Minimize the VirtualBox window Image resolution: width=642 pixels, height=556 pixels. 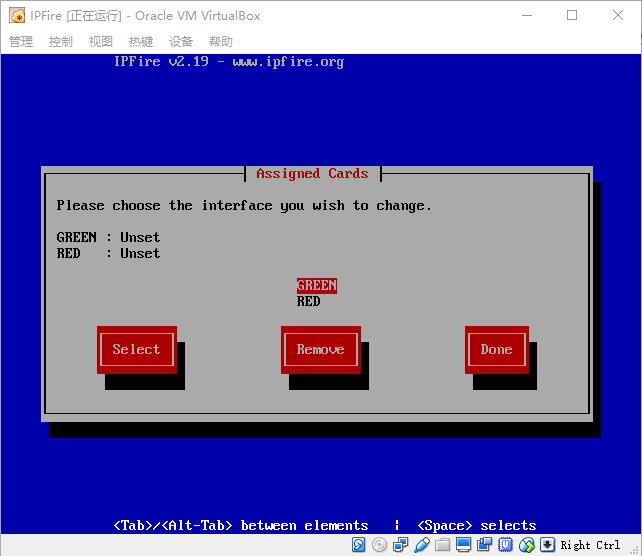pyautogui.click(x=527, y=16)
